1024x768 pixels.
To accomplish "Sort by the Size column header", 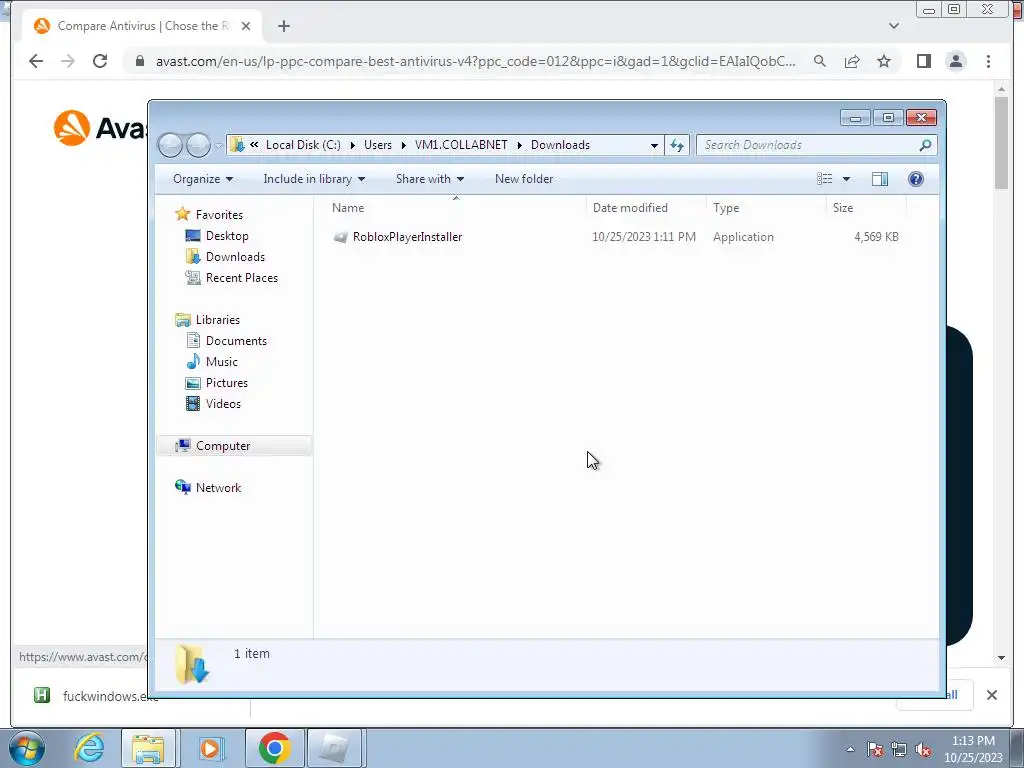I will pos(867,208).
